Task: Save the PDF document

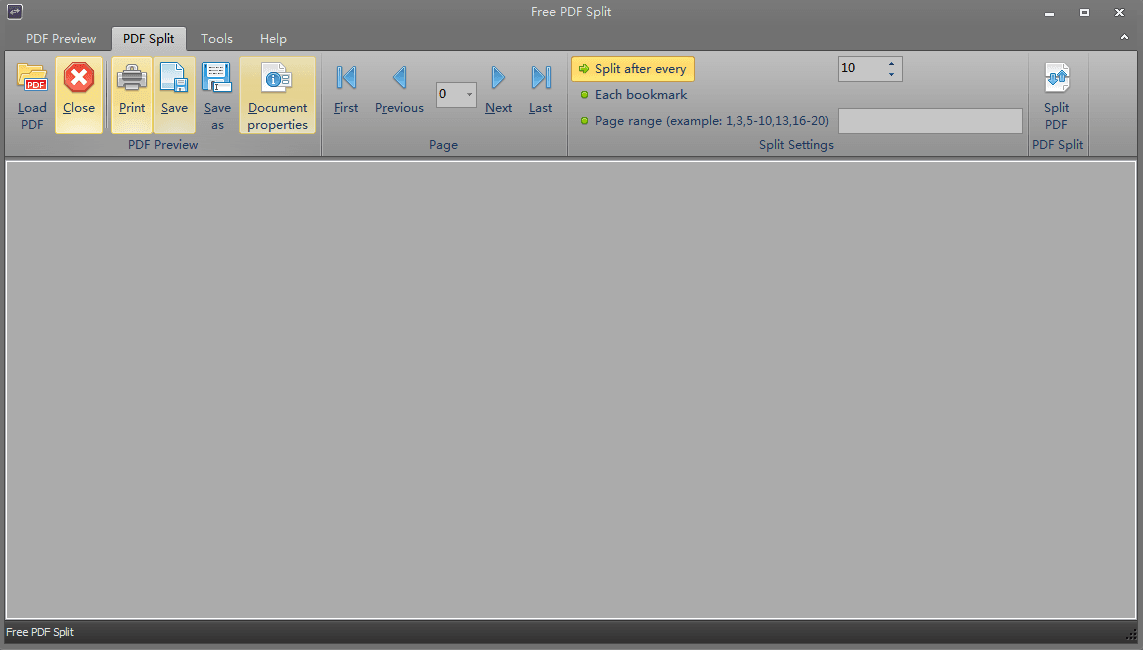Action: [x=174, y=95]
